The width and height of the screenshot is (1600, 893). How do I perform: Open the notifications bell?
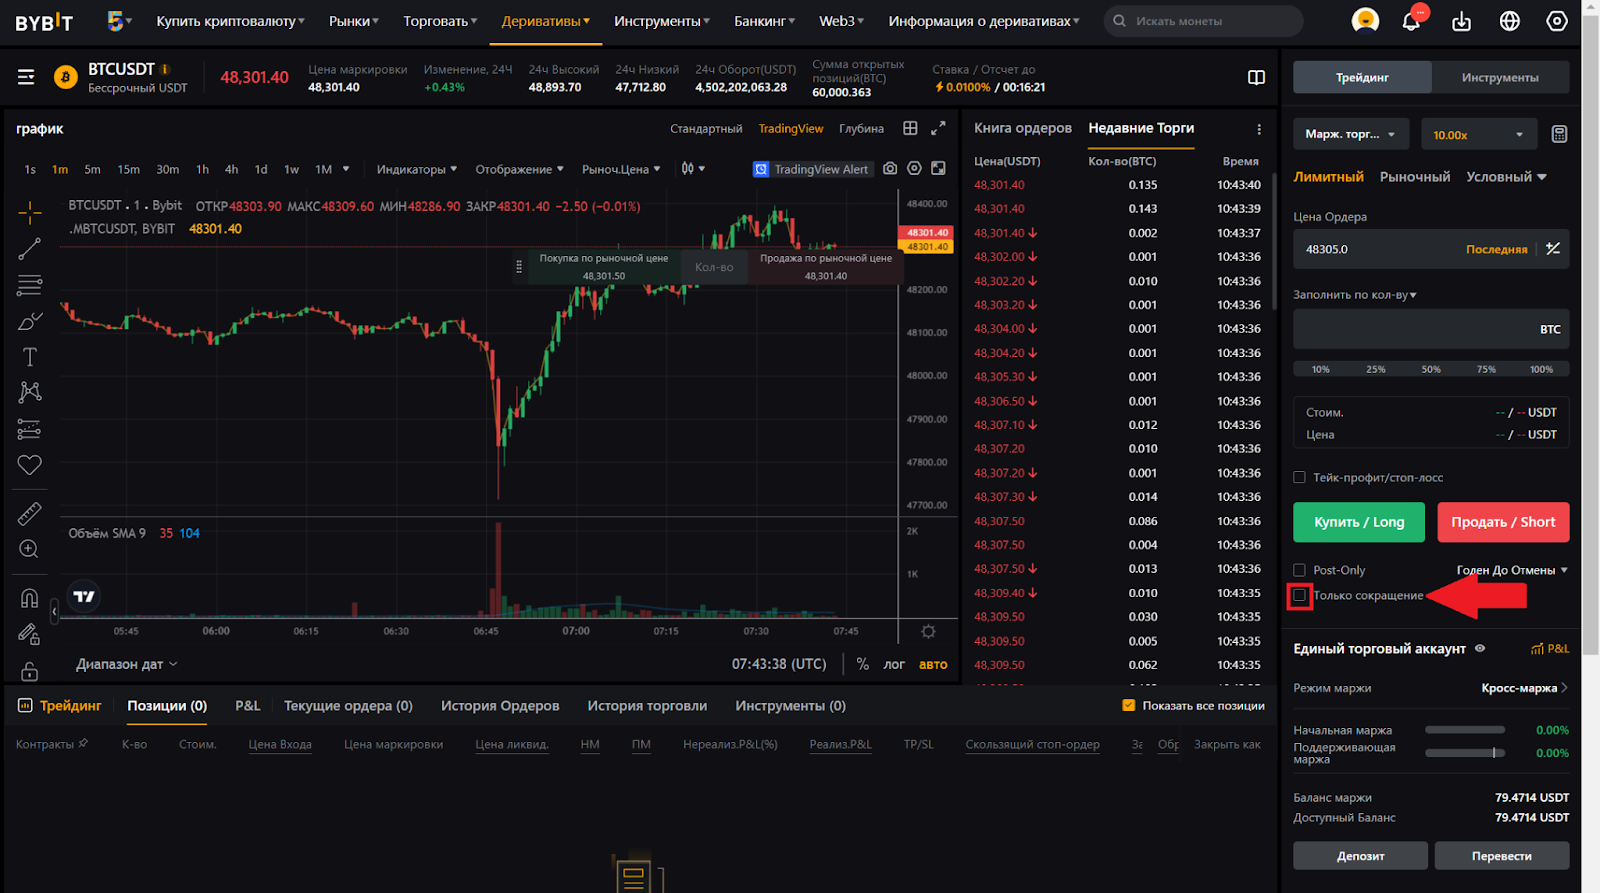1411,20
